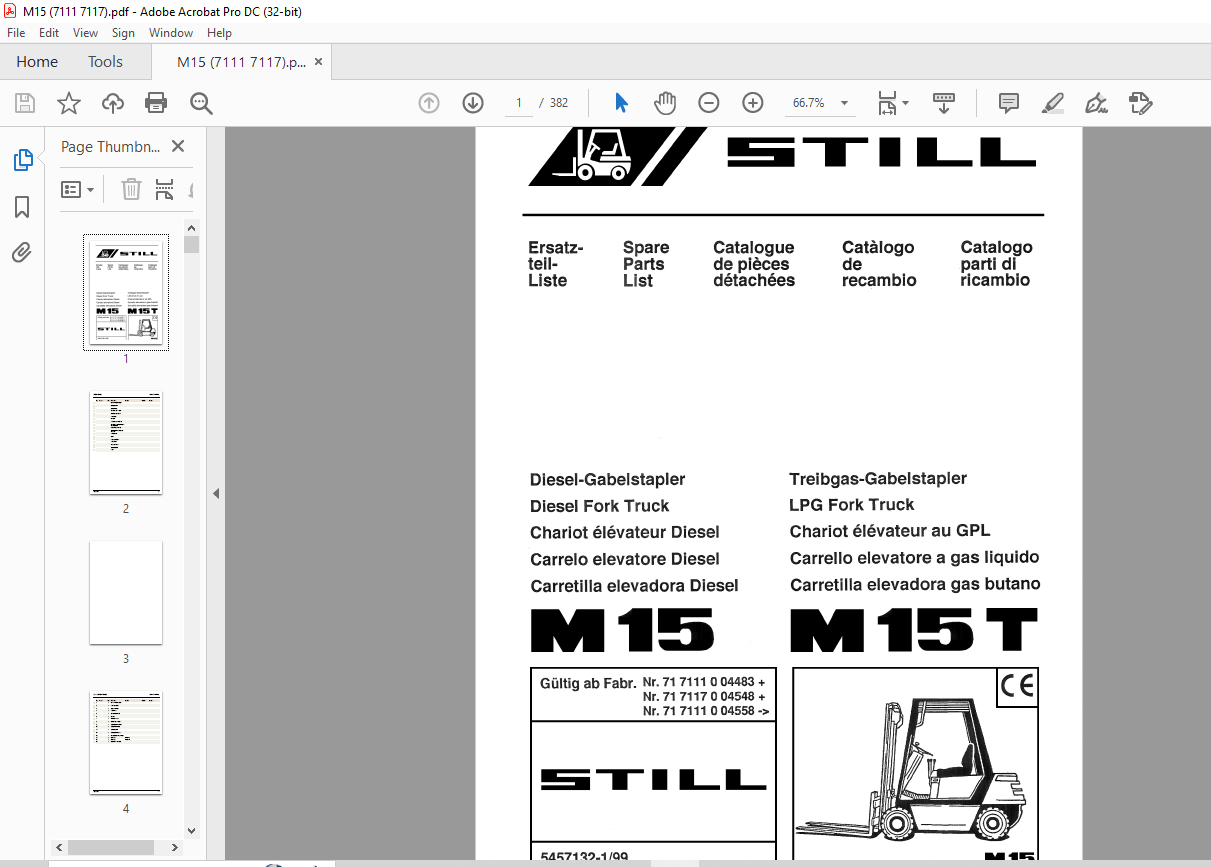Screen dimensions: 1211x867
Task: Open the Bookmarks sidebar panel
Action: (22, 207)
